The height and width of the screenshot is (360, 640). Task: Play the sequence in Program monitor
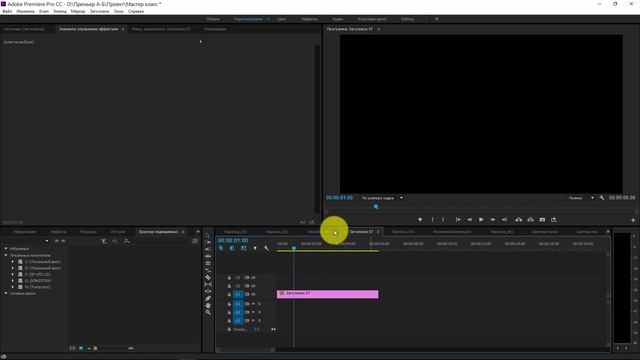coord(481,220)
